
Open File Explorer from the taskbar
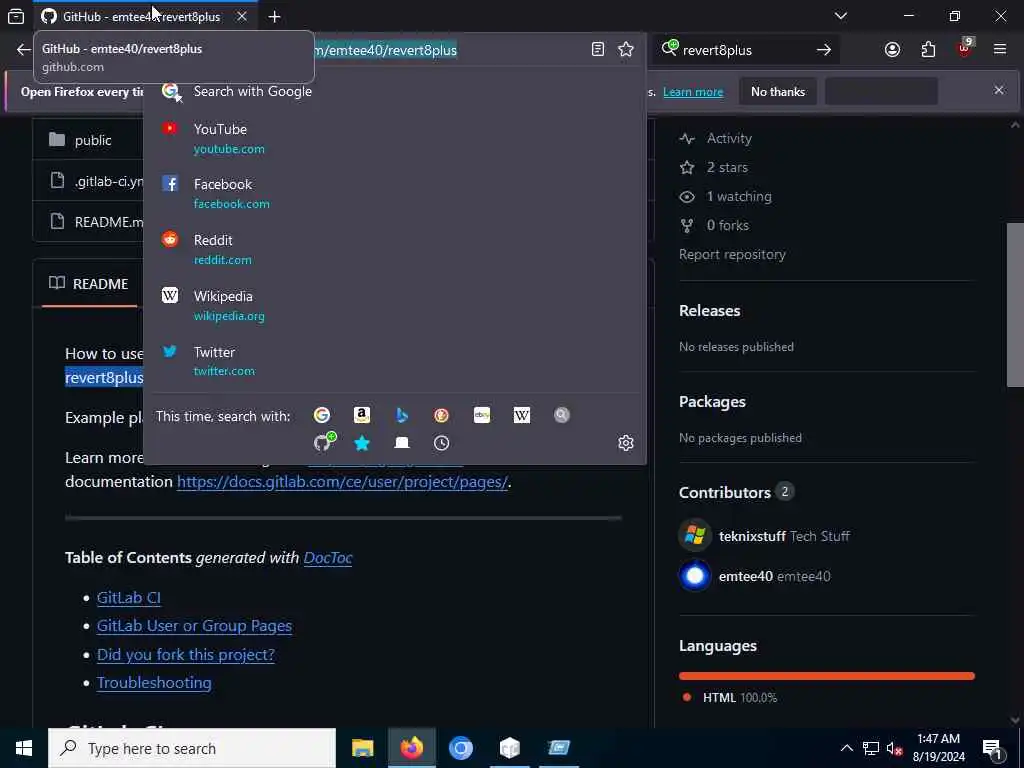(362, 748)
